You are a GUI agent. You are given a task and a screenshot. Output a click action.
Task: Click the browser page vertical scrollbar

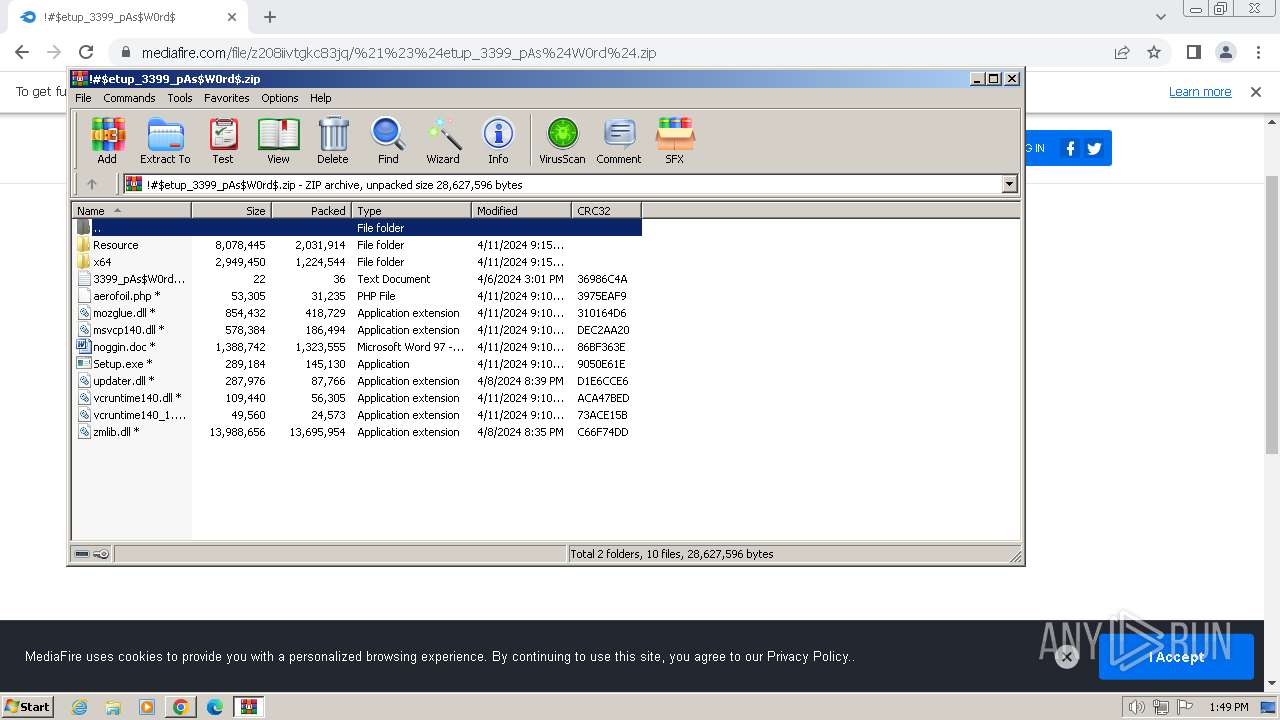tap(1272, 315)
